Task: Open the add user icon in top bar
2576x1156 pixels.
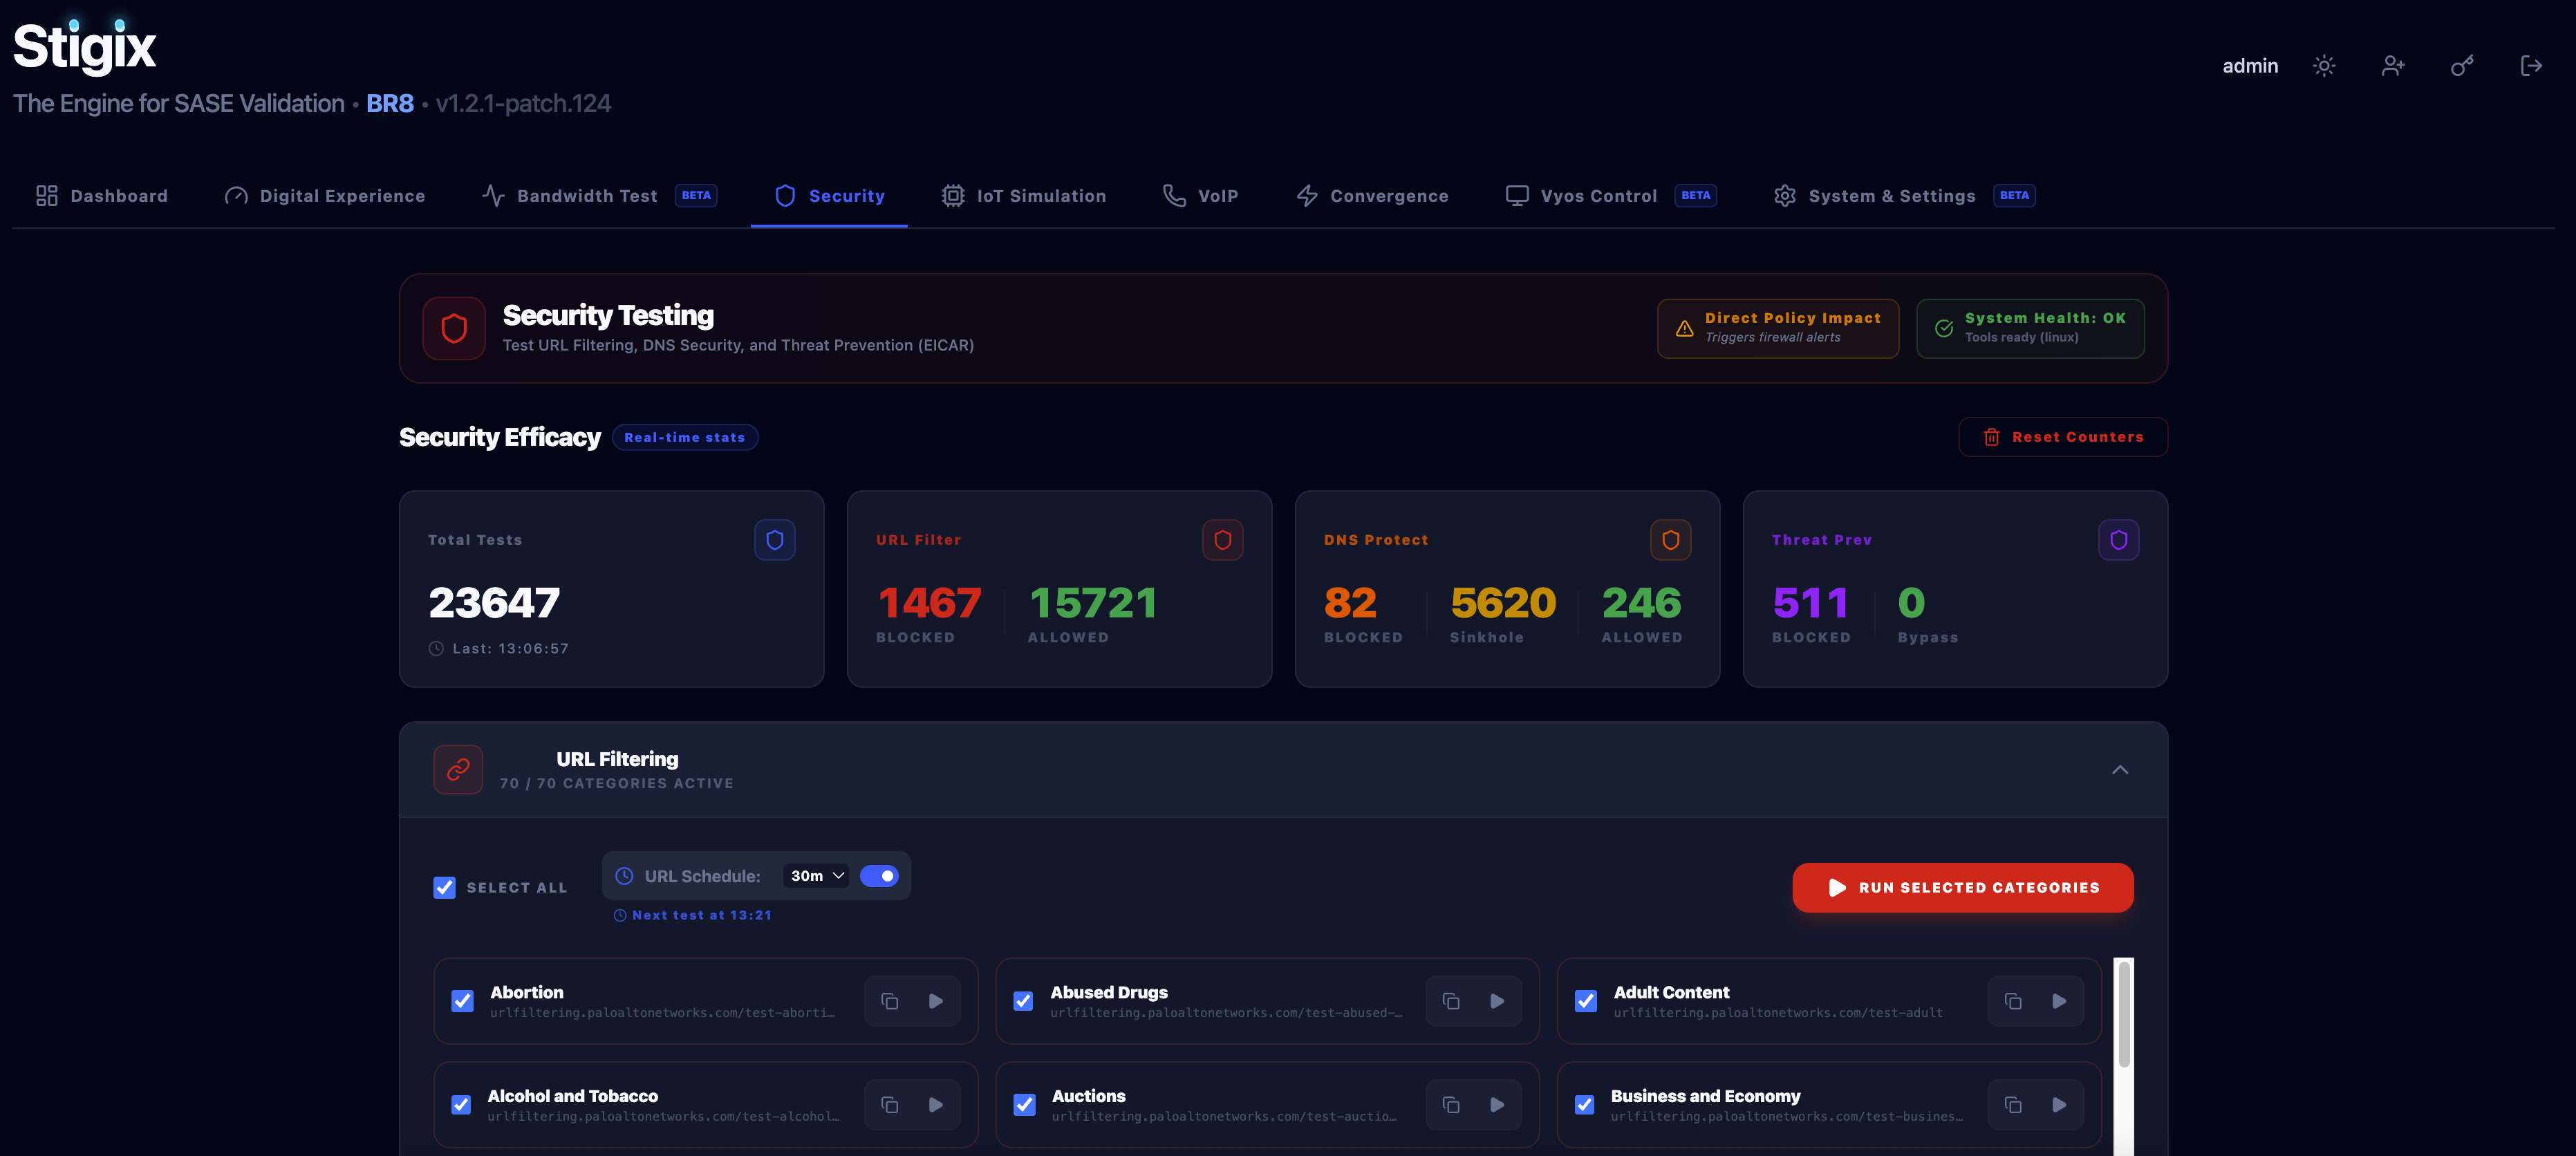Action: 2393,65
